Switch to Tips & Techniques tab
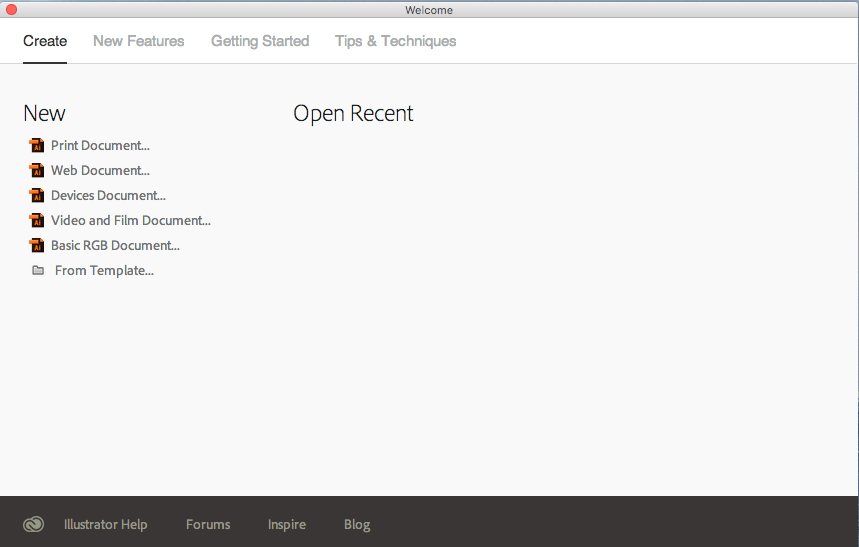 (x=396, y=41)
